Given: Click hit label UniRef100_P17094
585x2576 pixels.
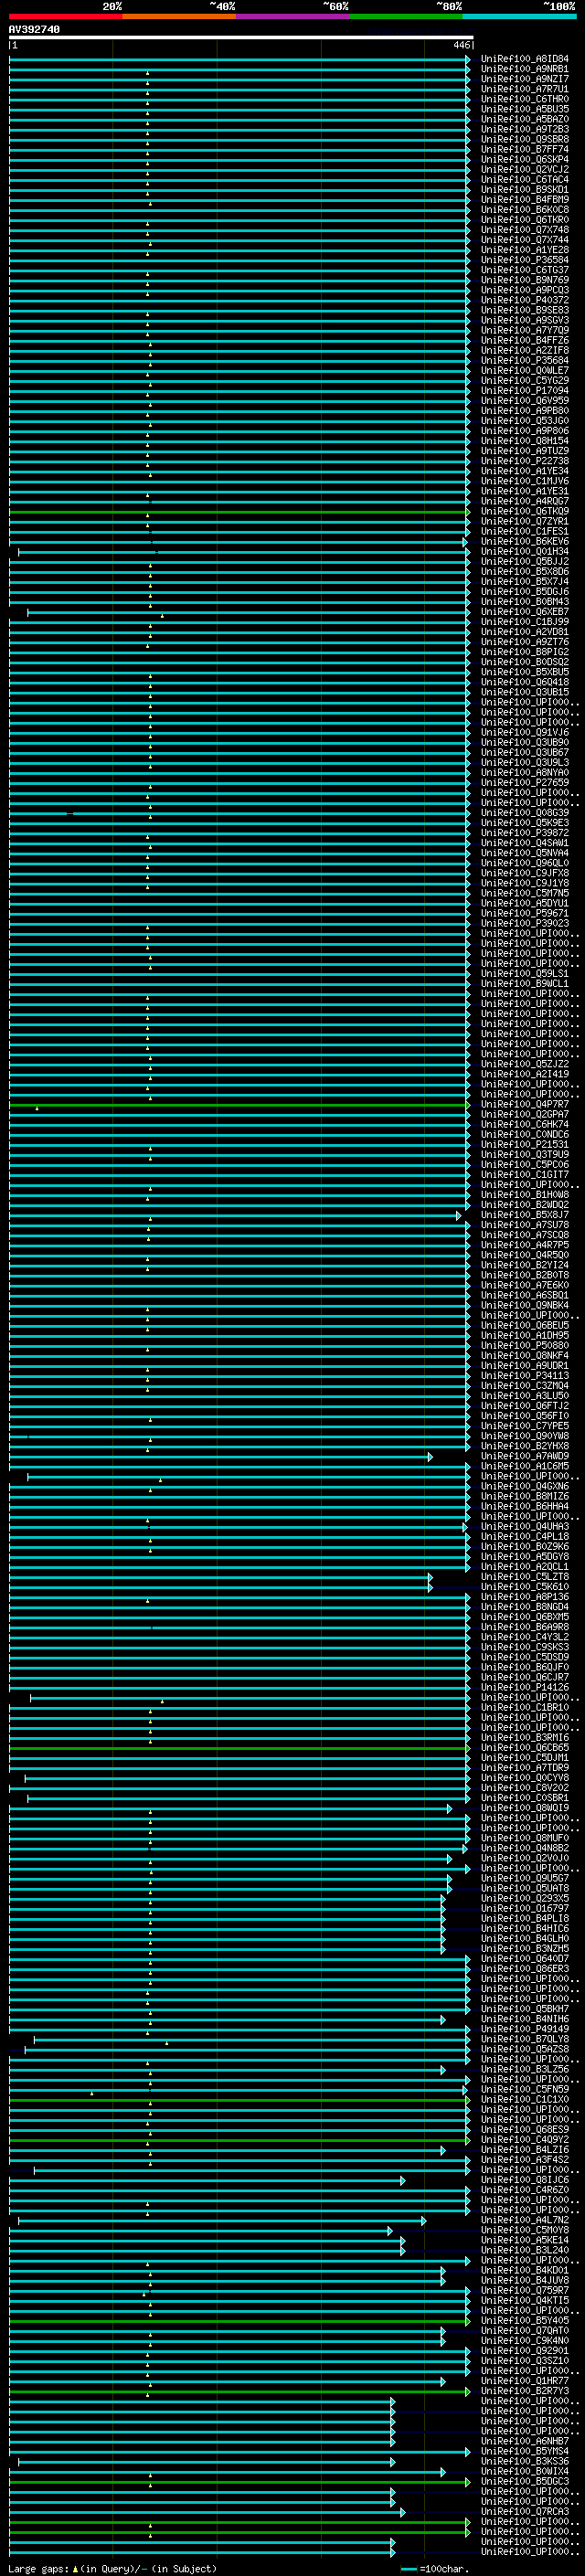Looking at the screenshot, I should click(x=524, y=391).
